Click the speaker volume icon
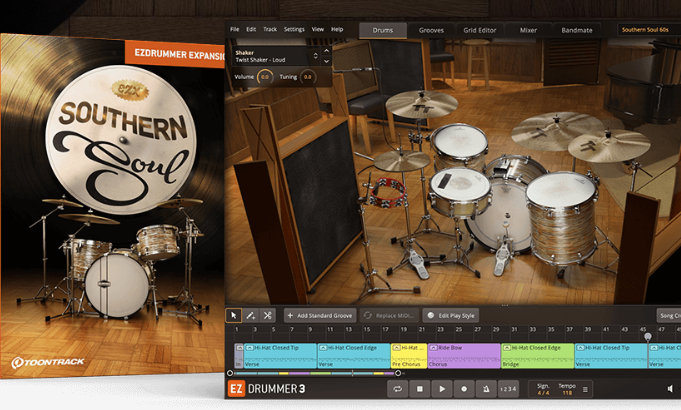 coord(670,389)
